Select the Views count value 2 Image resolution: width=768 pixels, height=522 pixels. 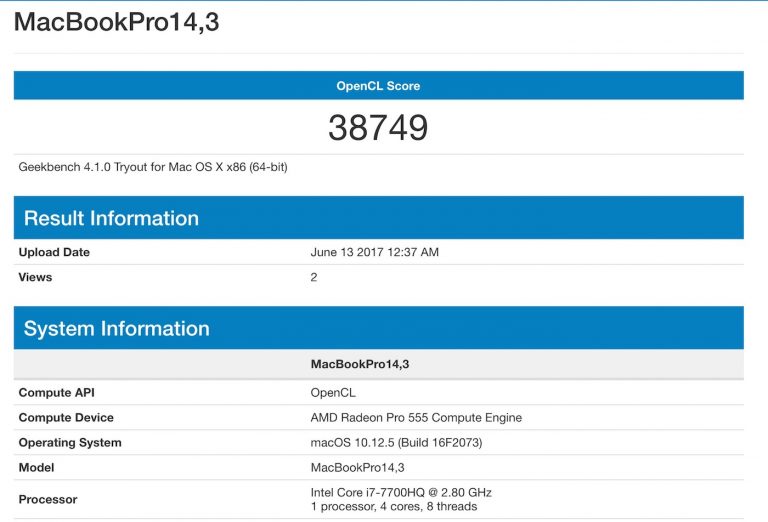coord(314,277)
